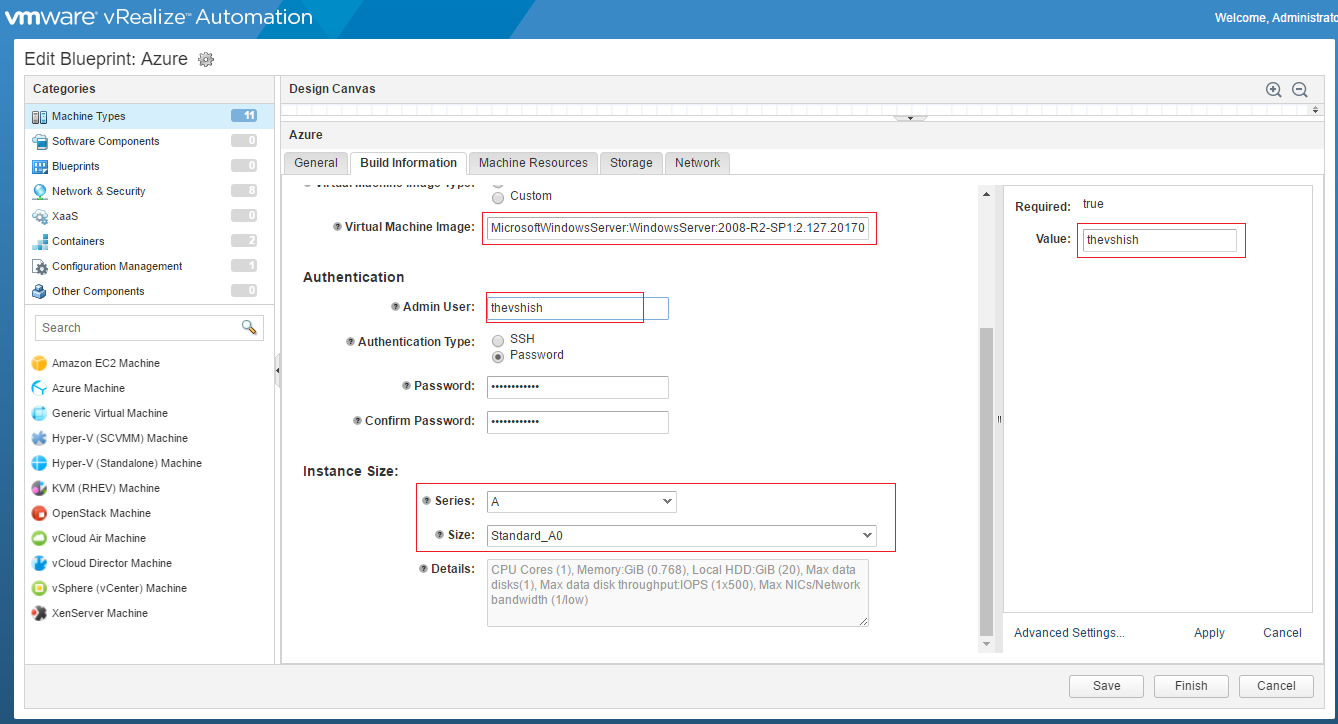The image size is (1338, 724).
Task: Choose SSH authentication type
Action: pyautogui.click(x=498, y=340)
